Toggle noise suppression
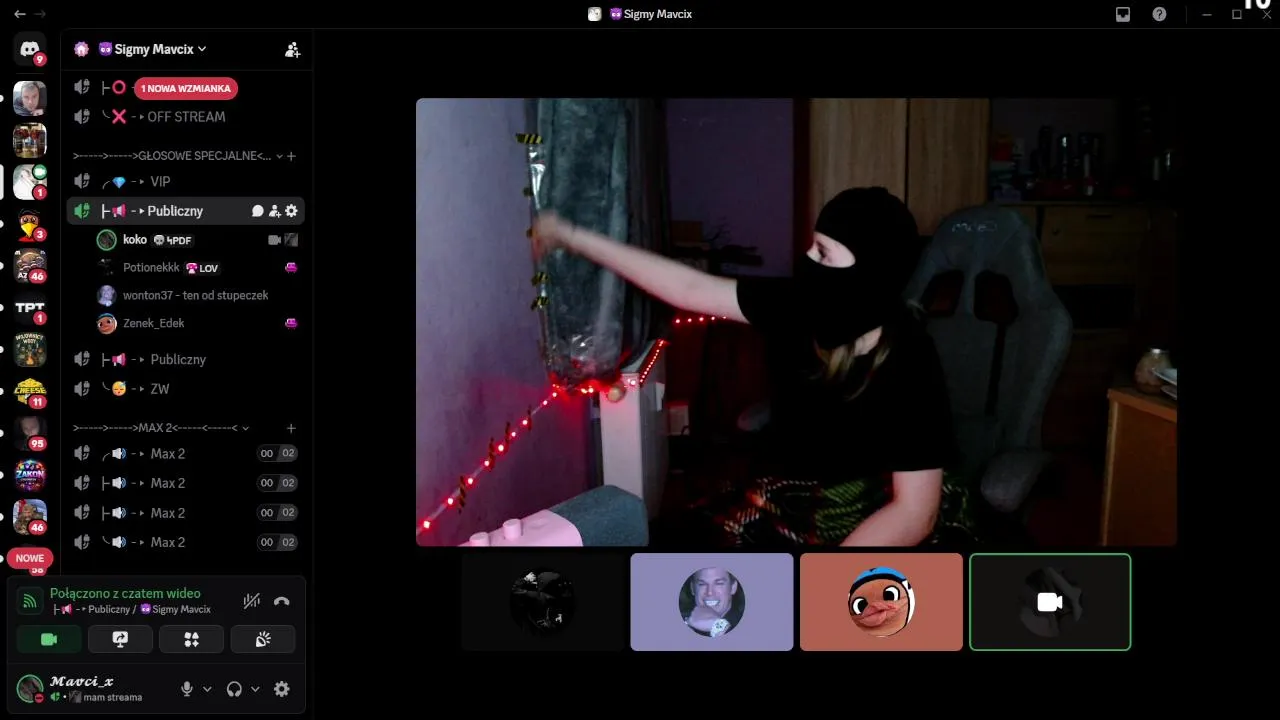The image size is (1280, 720). [252, 601]
